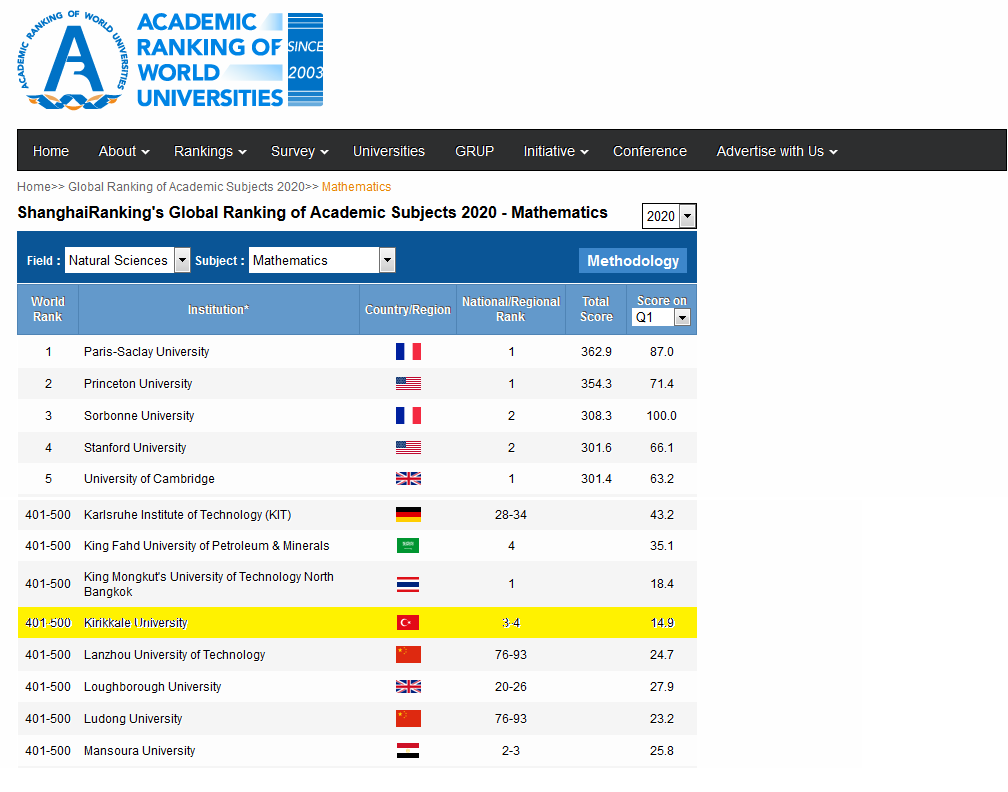Open the 2020 year dropdown
Screen dimensions: 1008x792
(669, 216)
